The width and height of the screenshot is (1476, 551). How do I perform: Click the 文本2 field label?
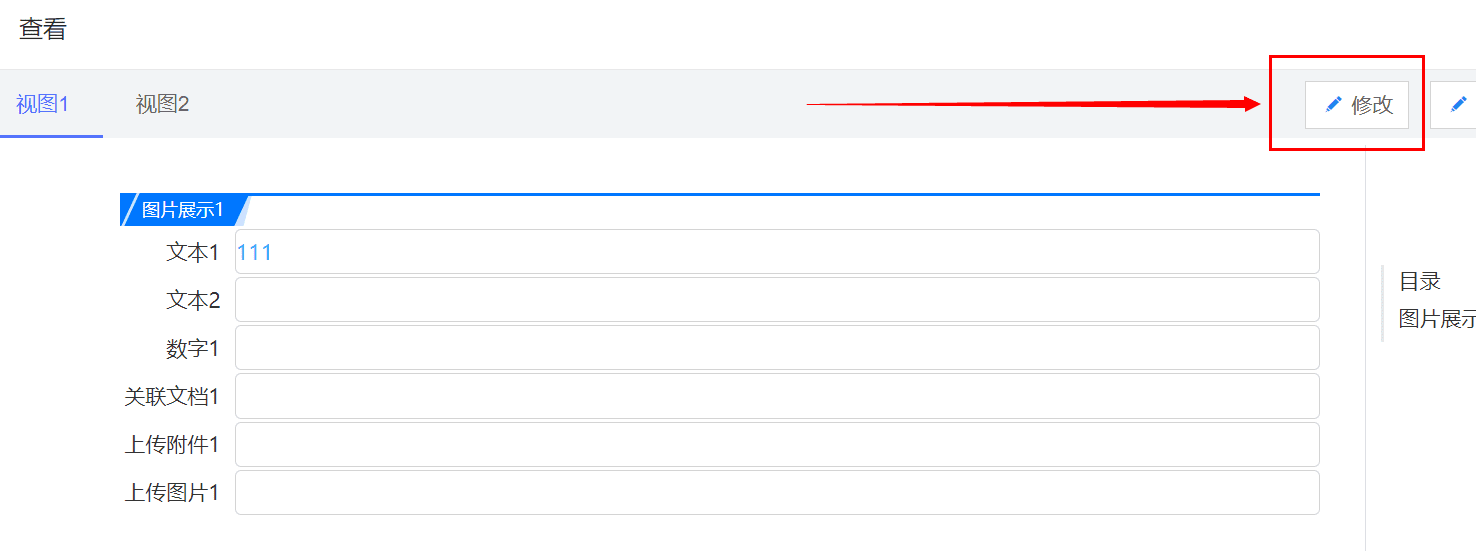pos(193,300)
